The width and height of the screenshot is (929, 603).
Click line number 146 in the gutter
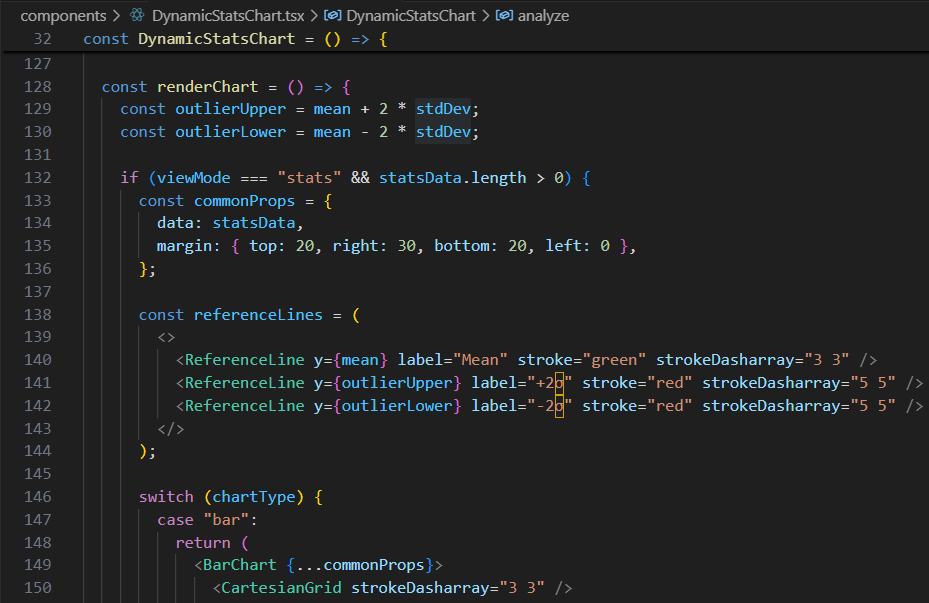pos(37,496)
